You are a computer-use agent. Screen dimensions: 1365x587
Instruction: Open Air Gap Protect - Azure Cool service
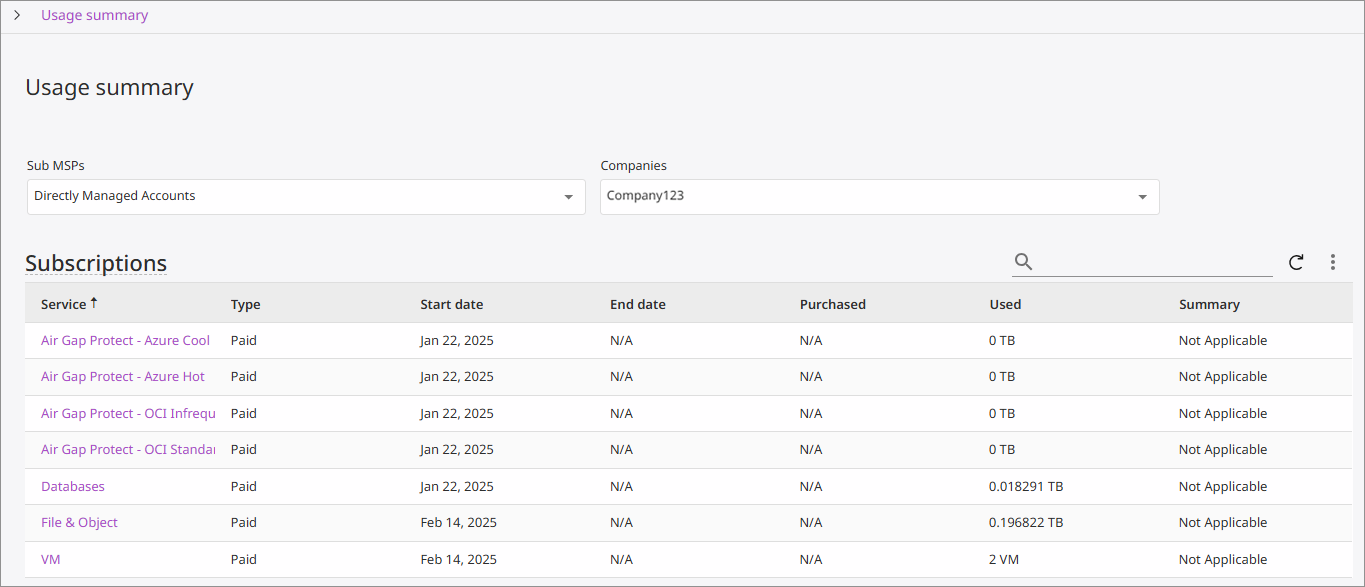pyautogui.click(x=125, y=341)
